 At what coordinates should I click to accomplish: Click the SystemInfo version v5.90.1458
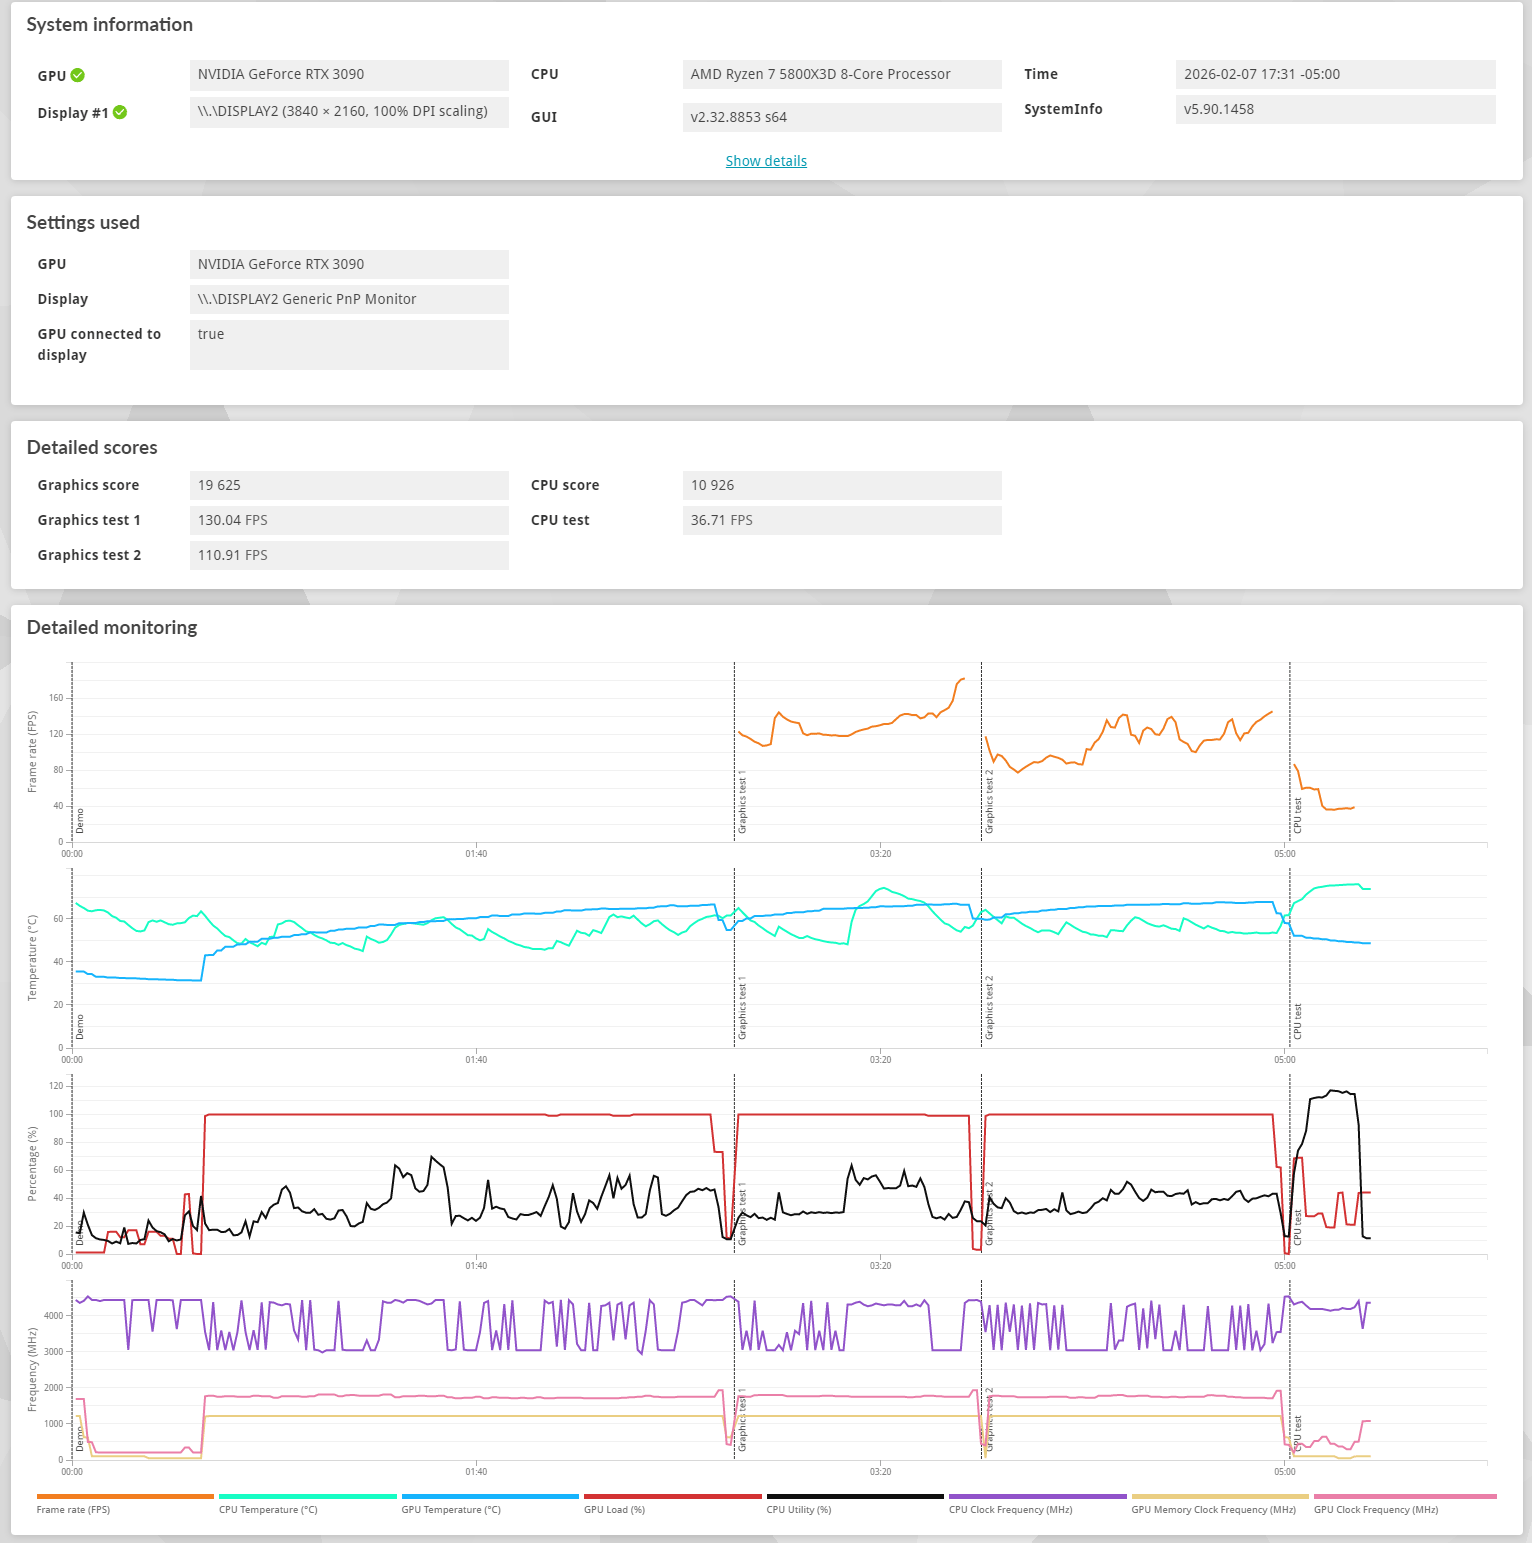coord(1335,110)
